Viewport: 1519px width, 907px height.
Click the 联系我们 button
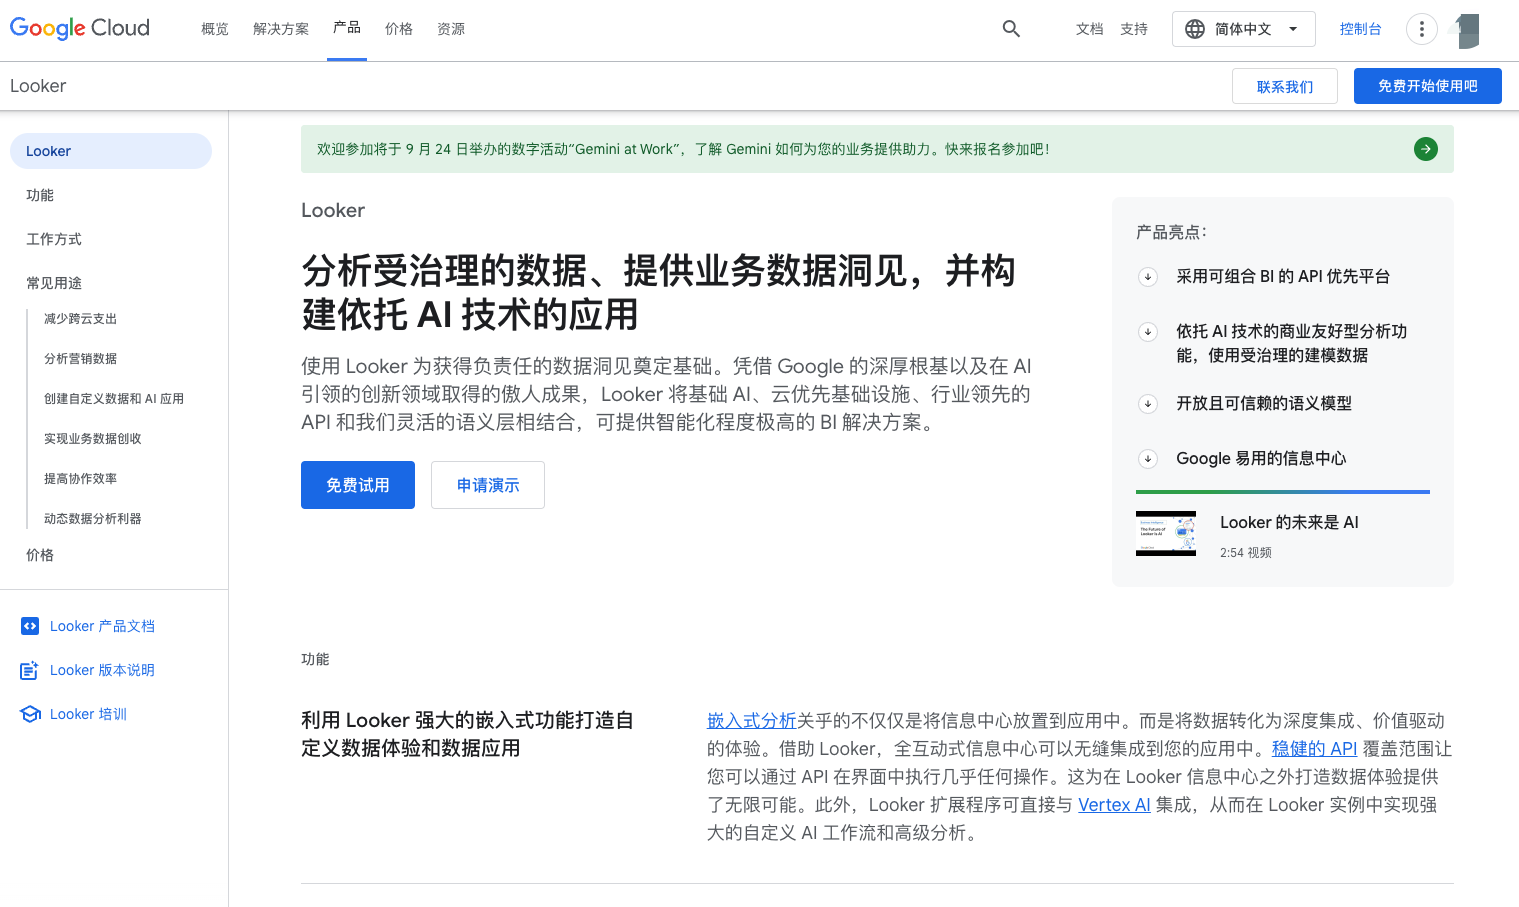coord(1285,86)
